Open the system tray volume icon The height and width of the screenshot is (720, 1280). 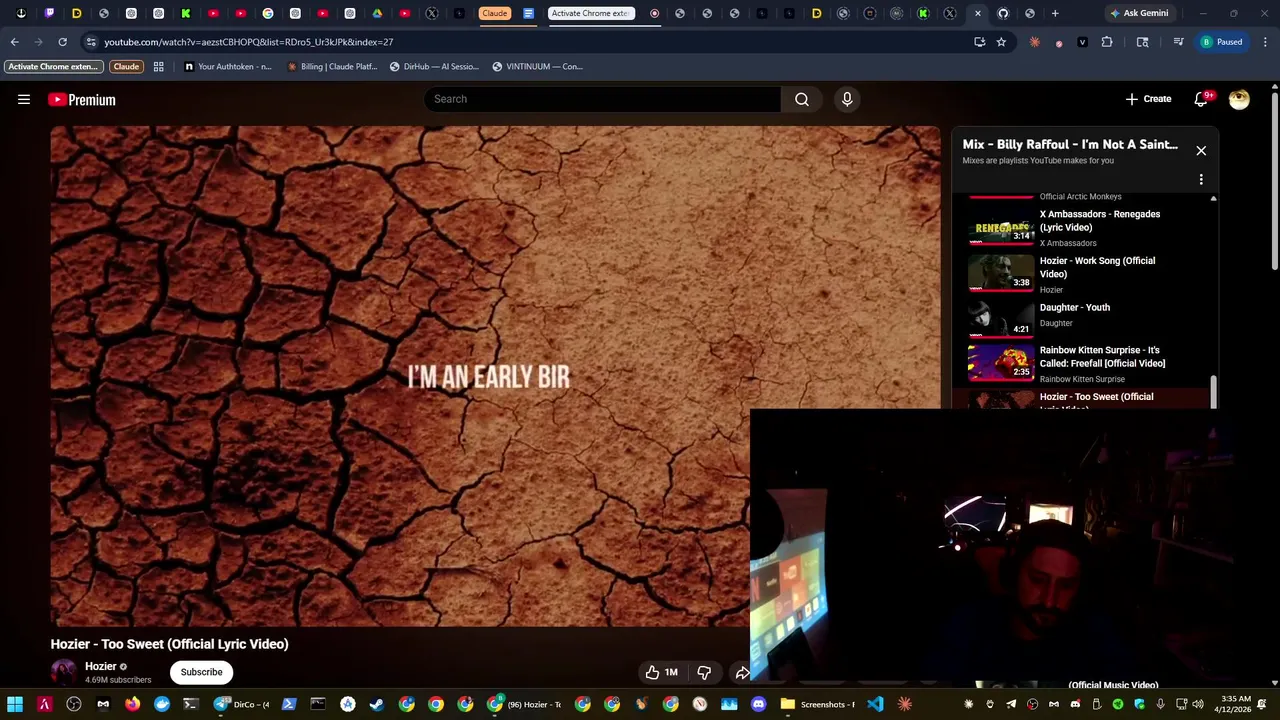(1198, 704)
